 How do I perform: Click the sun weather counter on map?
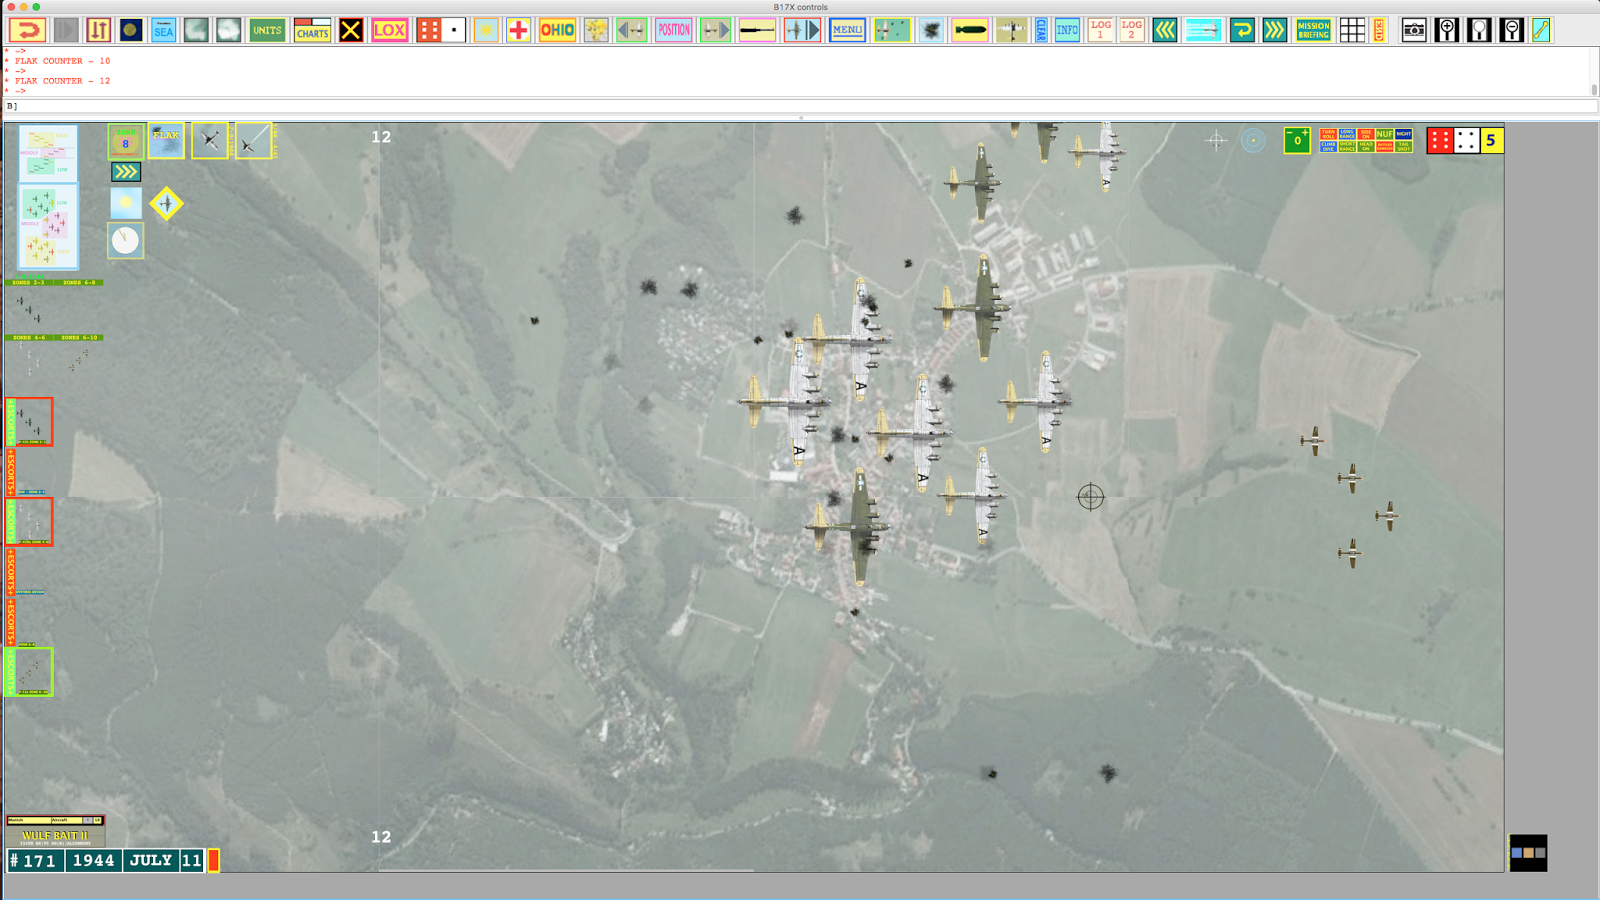(125, 203)
